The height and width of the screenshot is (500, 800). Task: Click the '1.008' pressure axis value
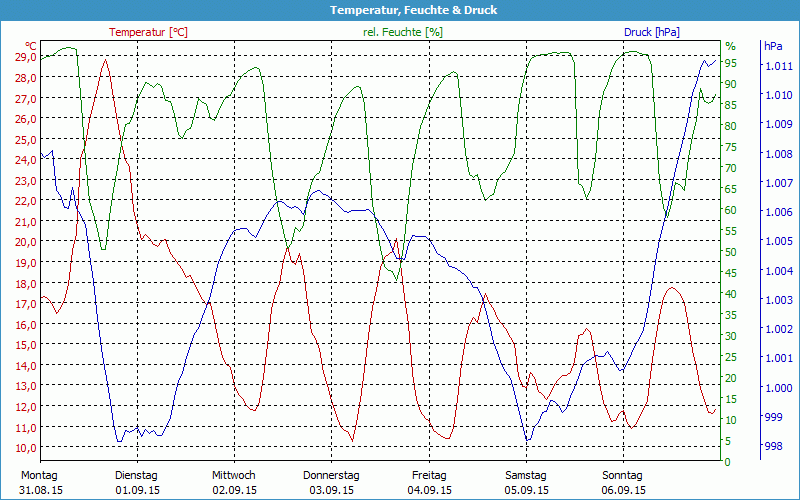(779, 154)
